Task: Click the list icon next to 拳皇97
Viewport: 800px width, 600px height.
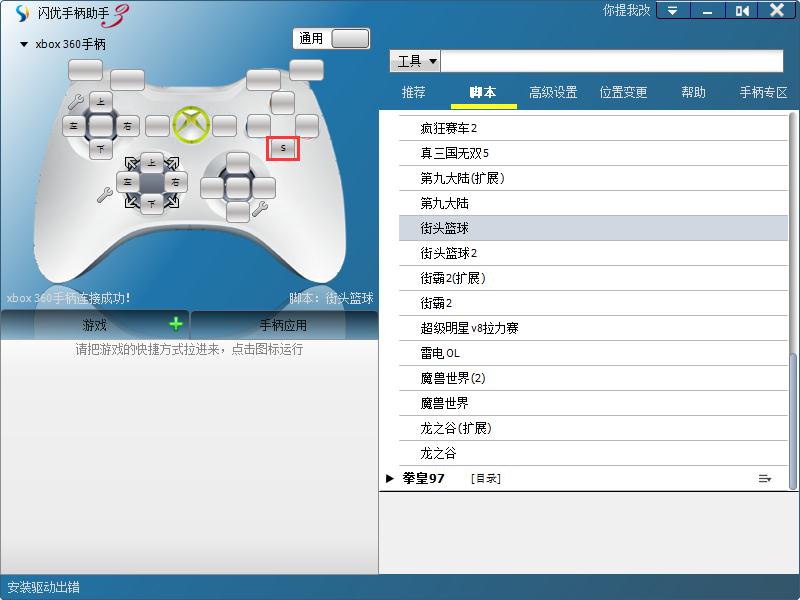Action: (765, 478)
